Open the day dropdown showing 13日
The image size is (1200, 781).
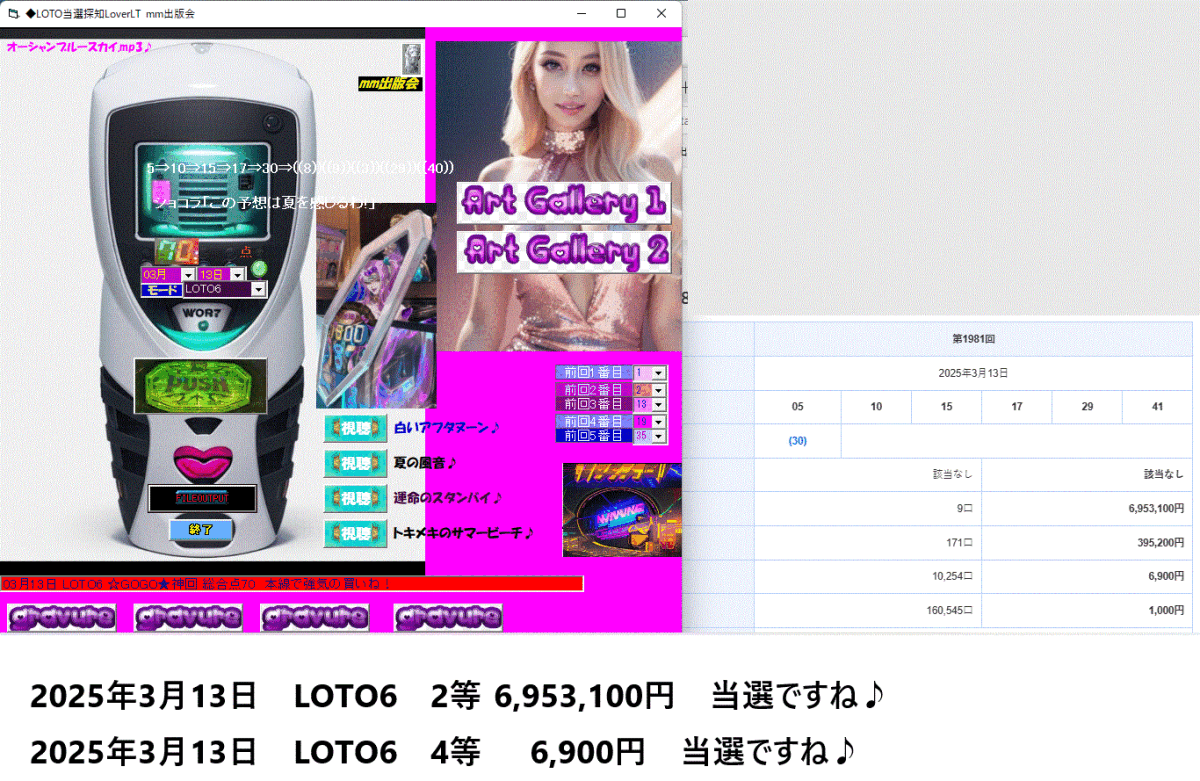(236, 274)
